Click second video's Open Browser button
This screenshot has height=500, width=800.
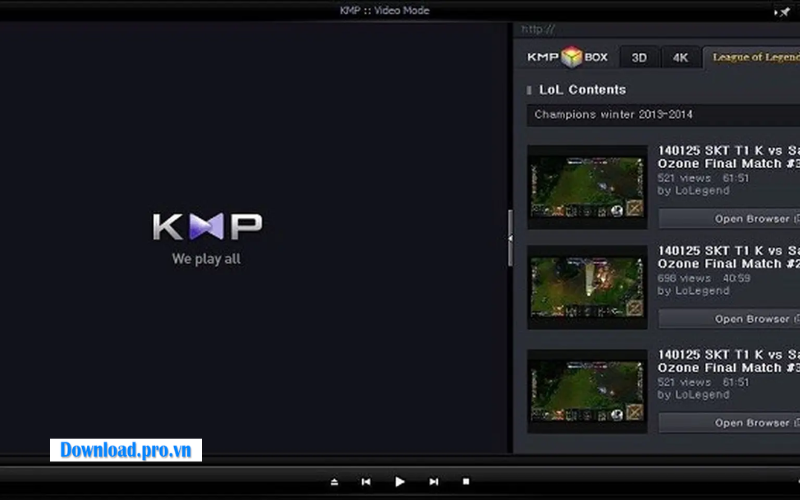pyautogui.click(x=730, y=319)
